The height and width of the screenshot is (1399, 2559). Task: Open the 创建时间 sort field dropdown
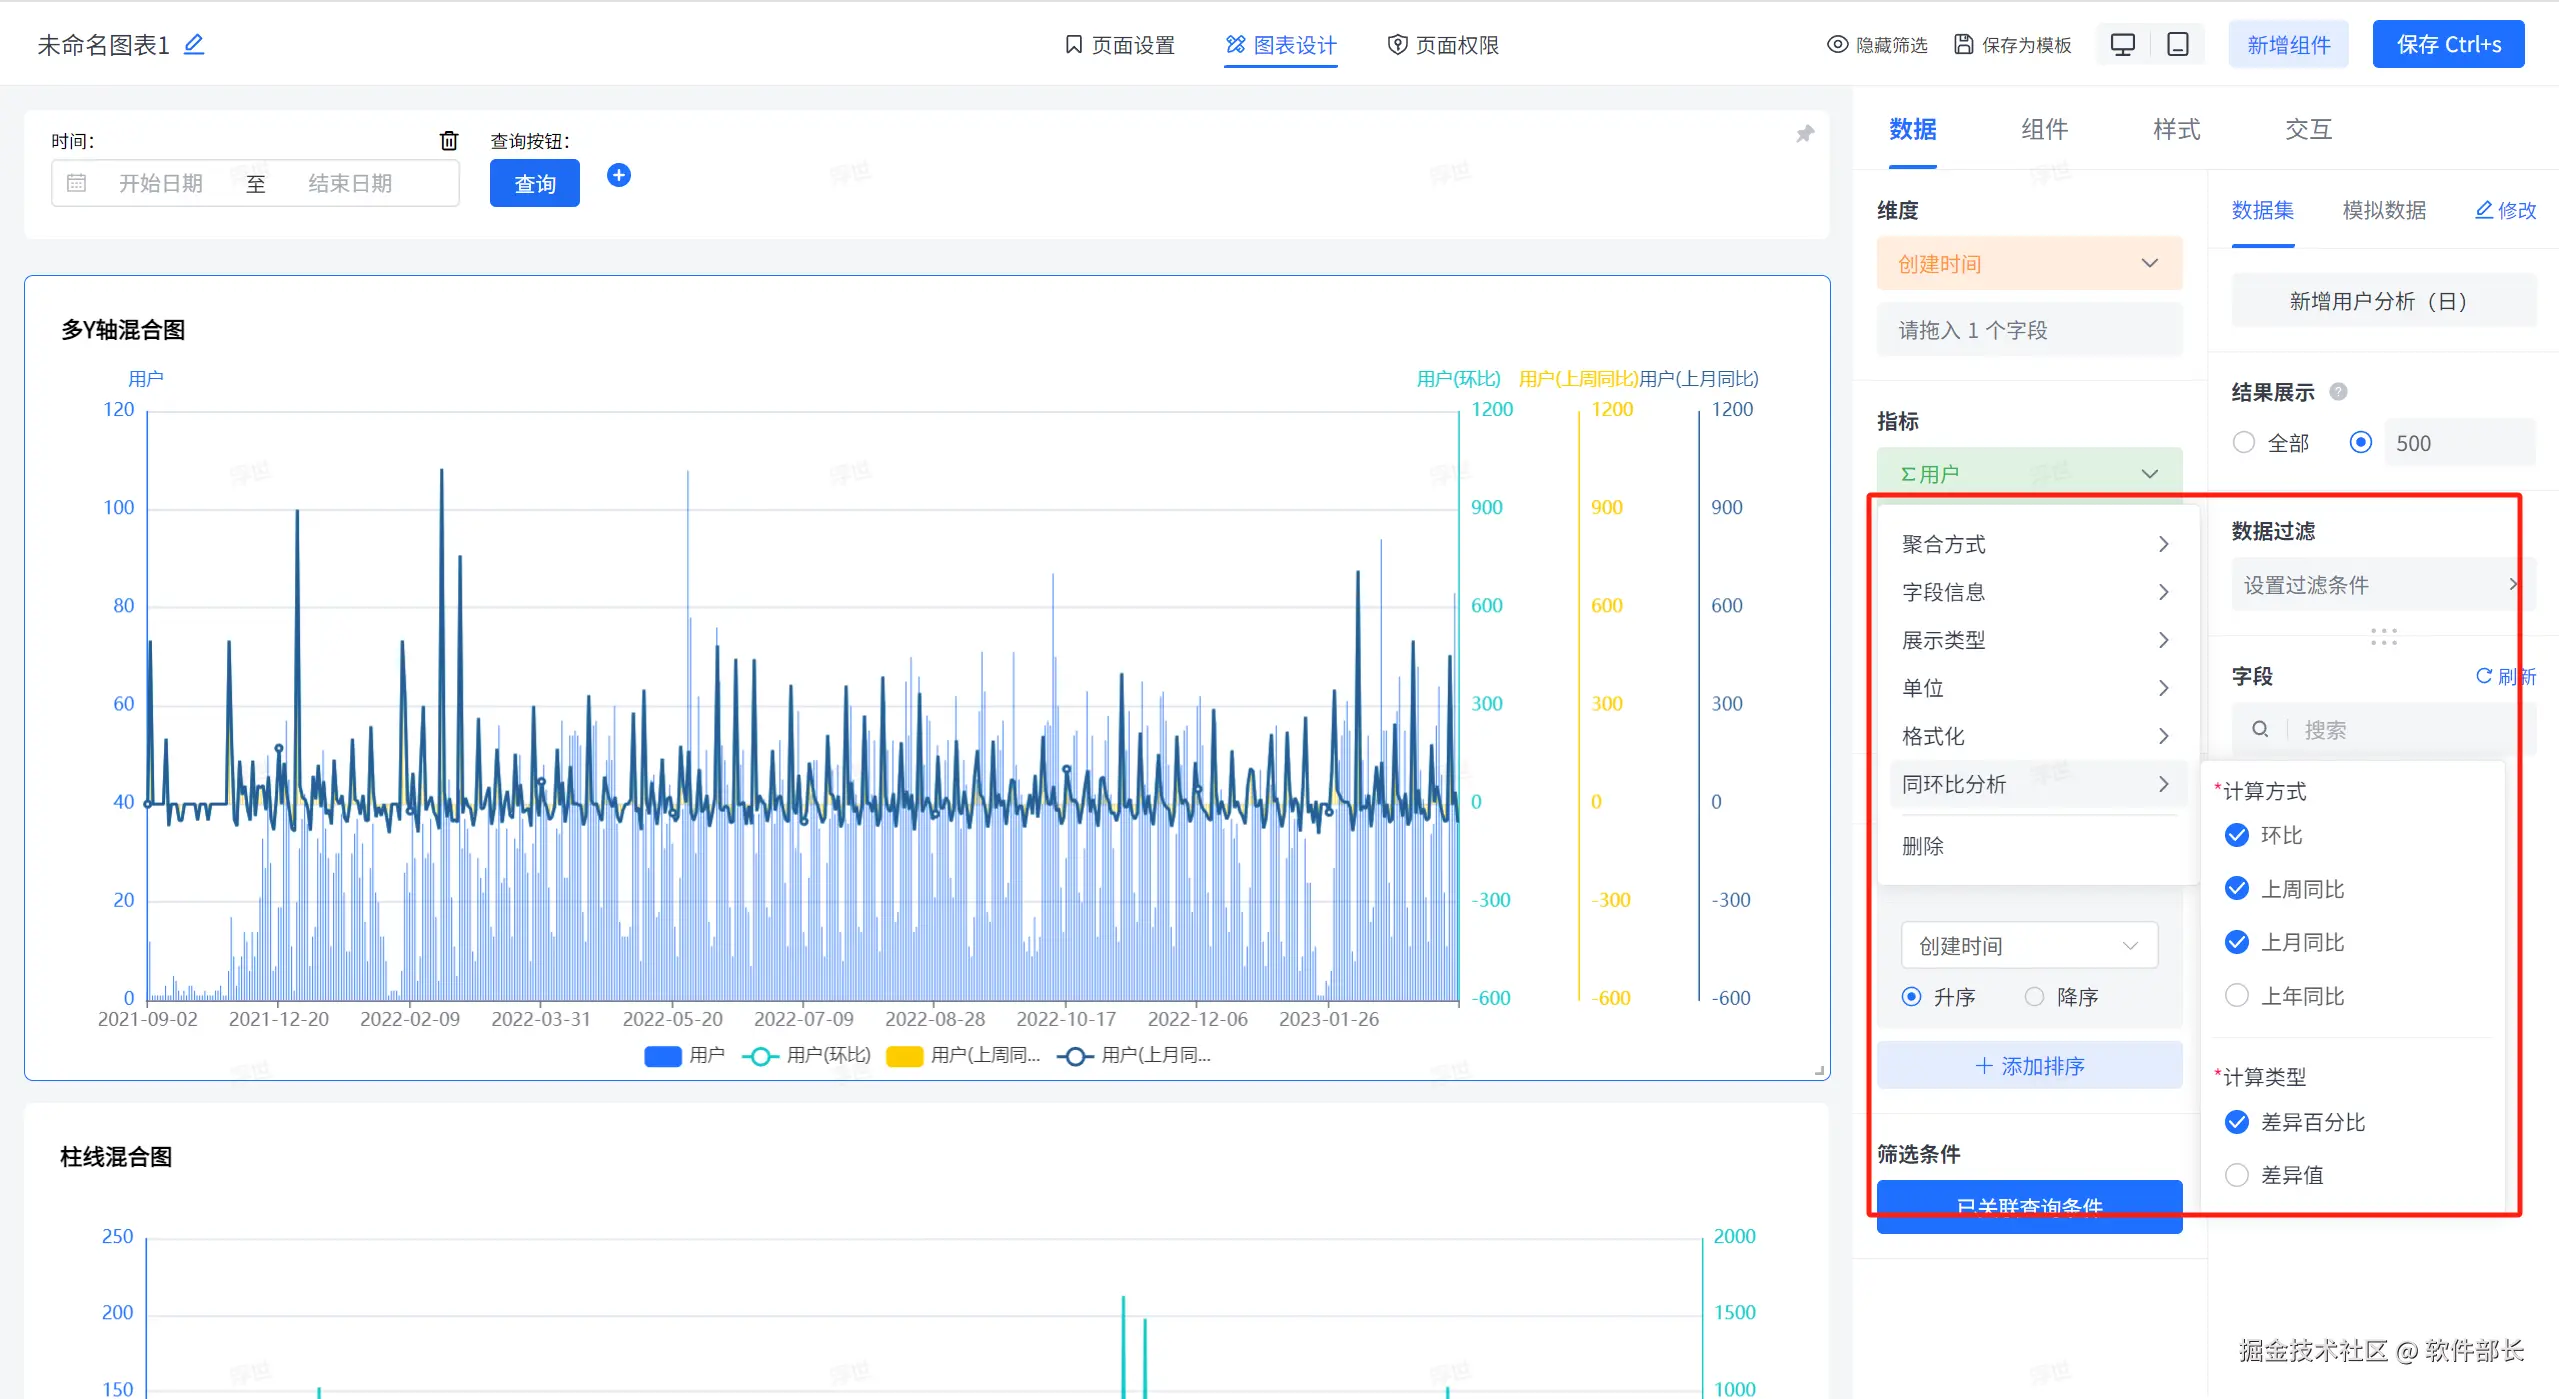tap(2028, 946)
